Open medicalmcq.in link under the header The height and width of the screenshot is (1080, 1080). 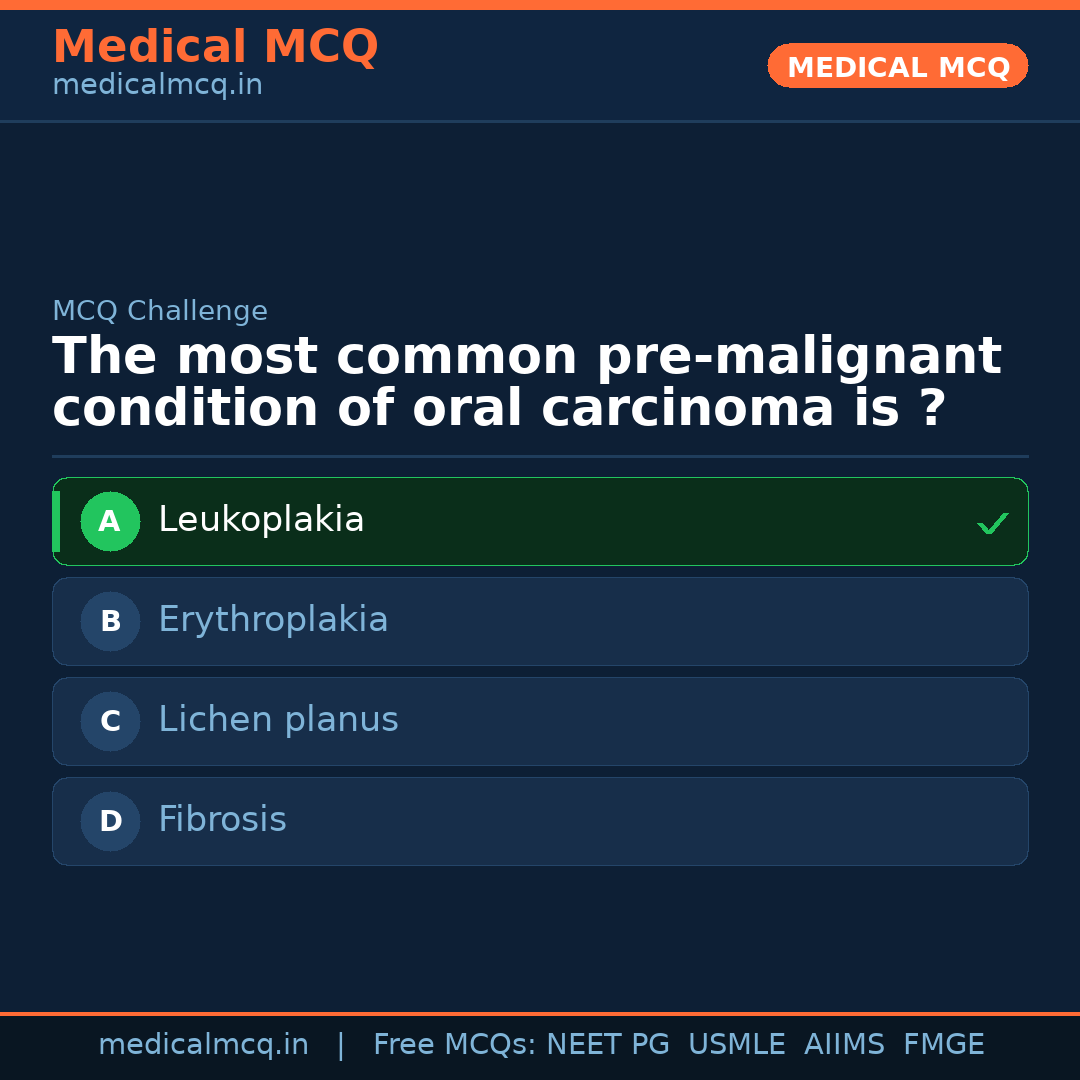(x=157, y=86)
